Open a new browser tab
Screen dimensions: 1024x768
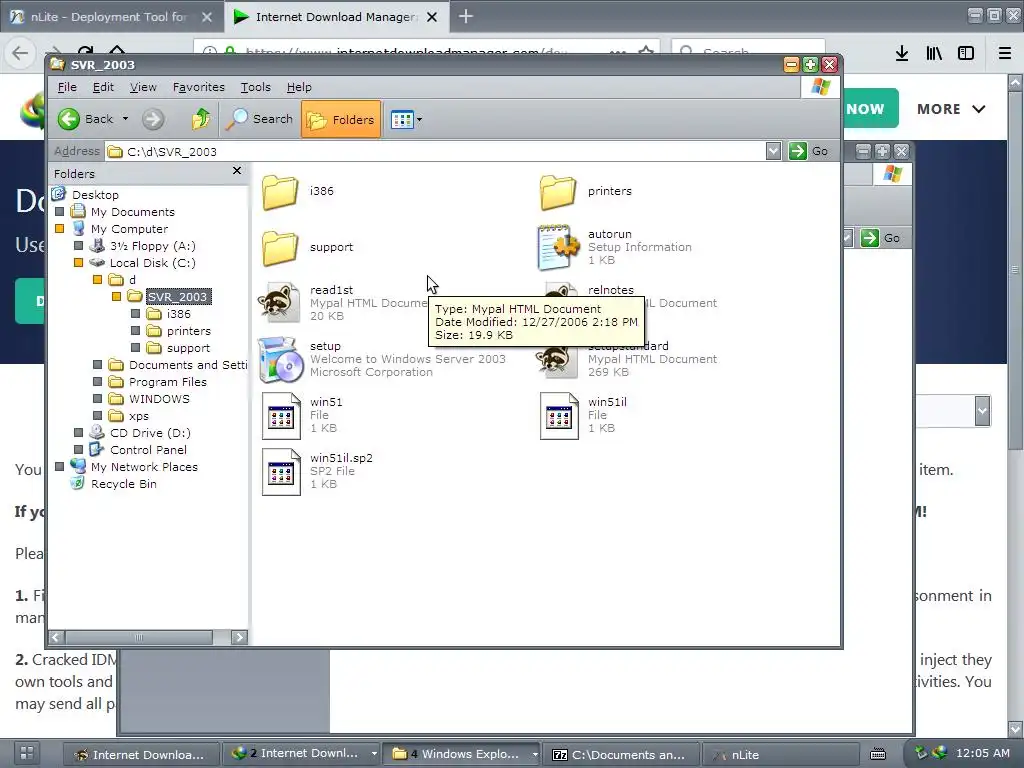pos(466,16)
